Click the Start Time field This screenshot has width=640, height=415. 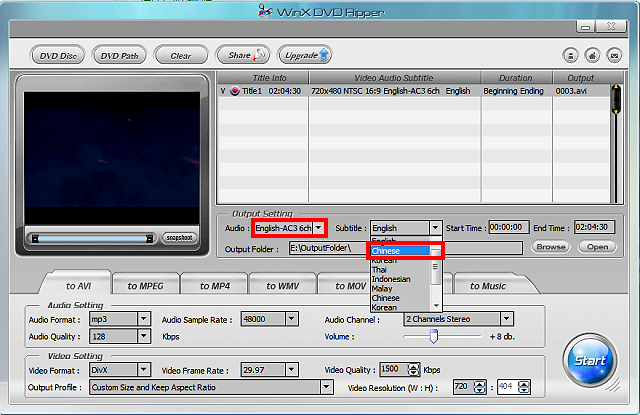tap(509, 227)
